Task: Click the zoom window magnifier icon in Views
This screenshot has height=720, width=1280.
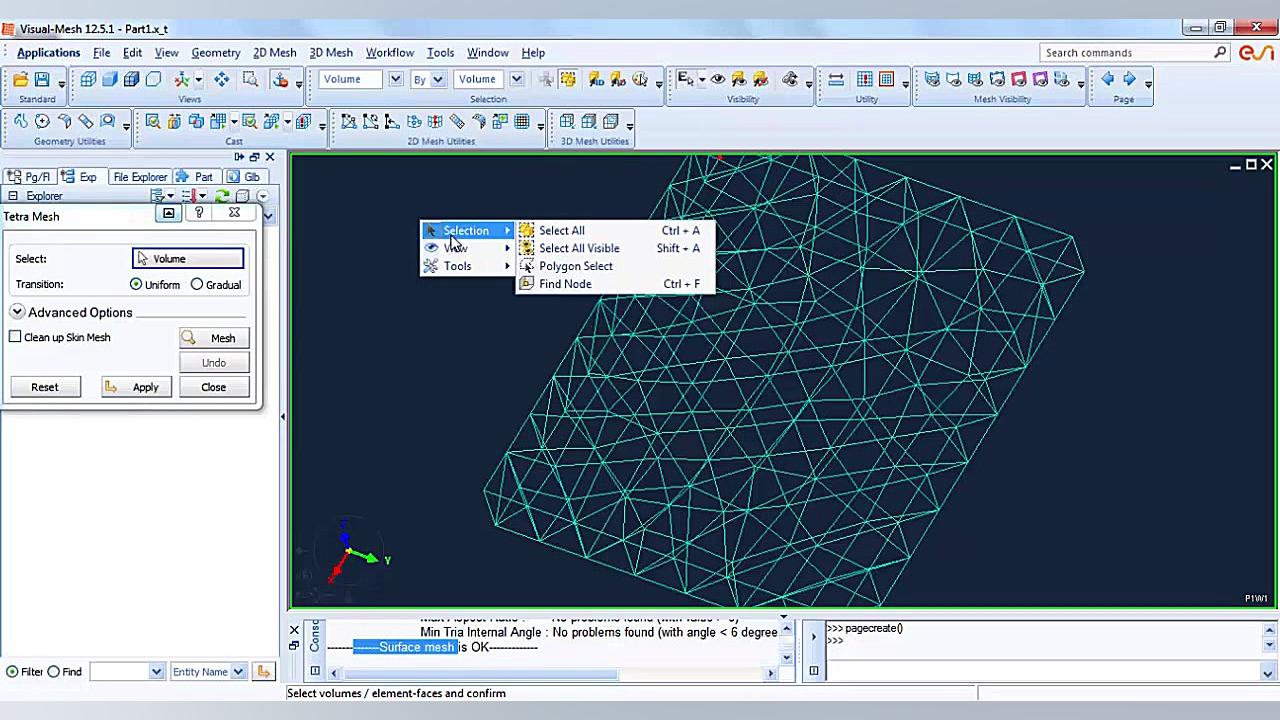Action: [250, 79]
